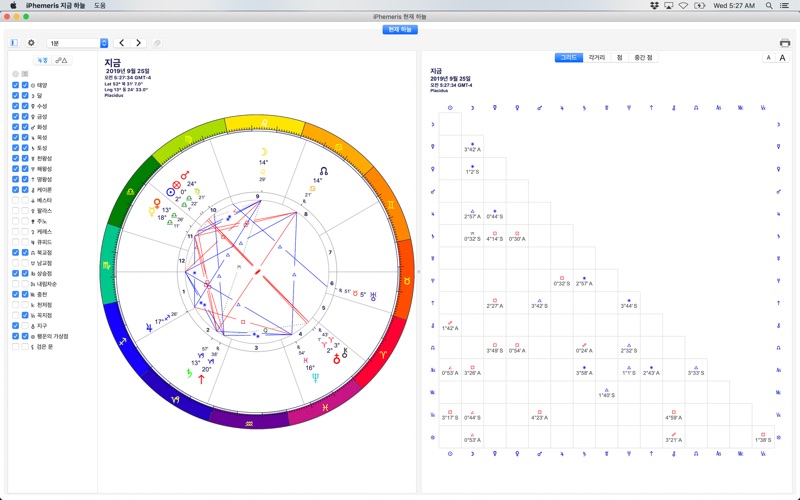Click the blue Sun glyph in chart wheel
This screenshot has width=800, height=500.
(x=170, y=192)
